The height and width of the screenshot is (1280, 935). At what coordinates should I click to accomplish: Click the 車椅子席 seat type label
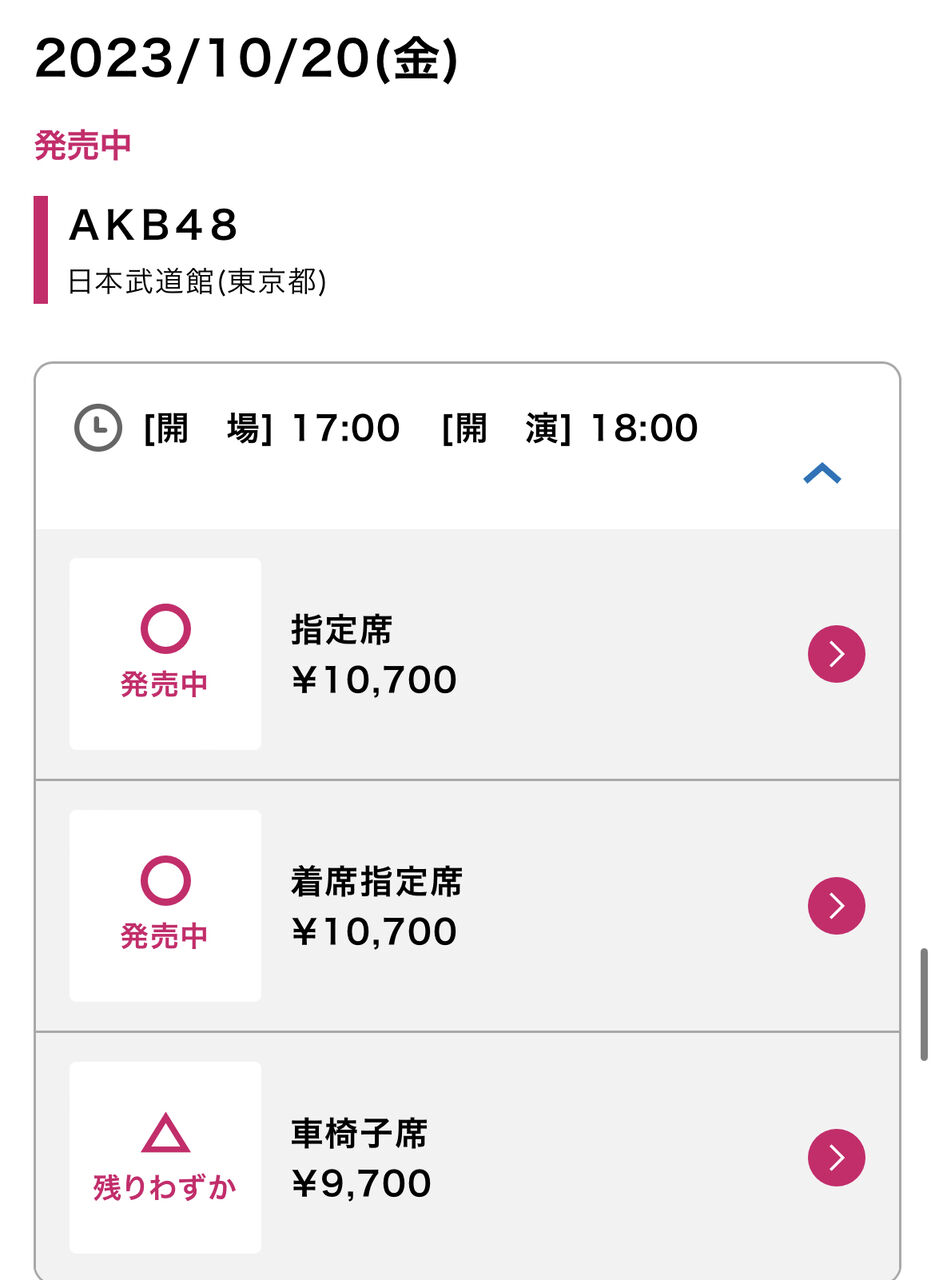359,1134
